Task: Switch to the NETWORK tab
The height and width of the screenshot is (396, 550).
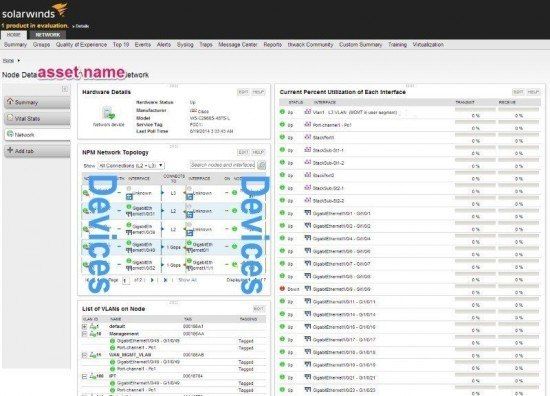Action: pos(48,35)
